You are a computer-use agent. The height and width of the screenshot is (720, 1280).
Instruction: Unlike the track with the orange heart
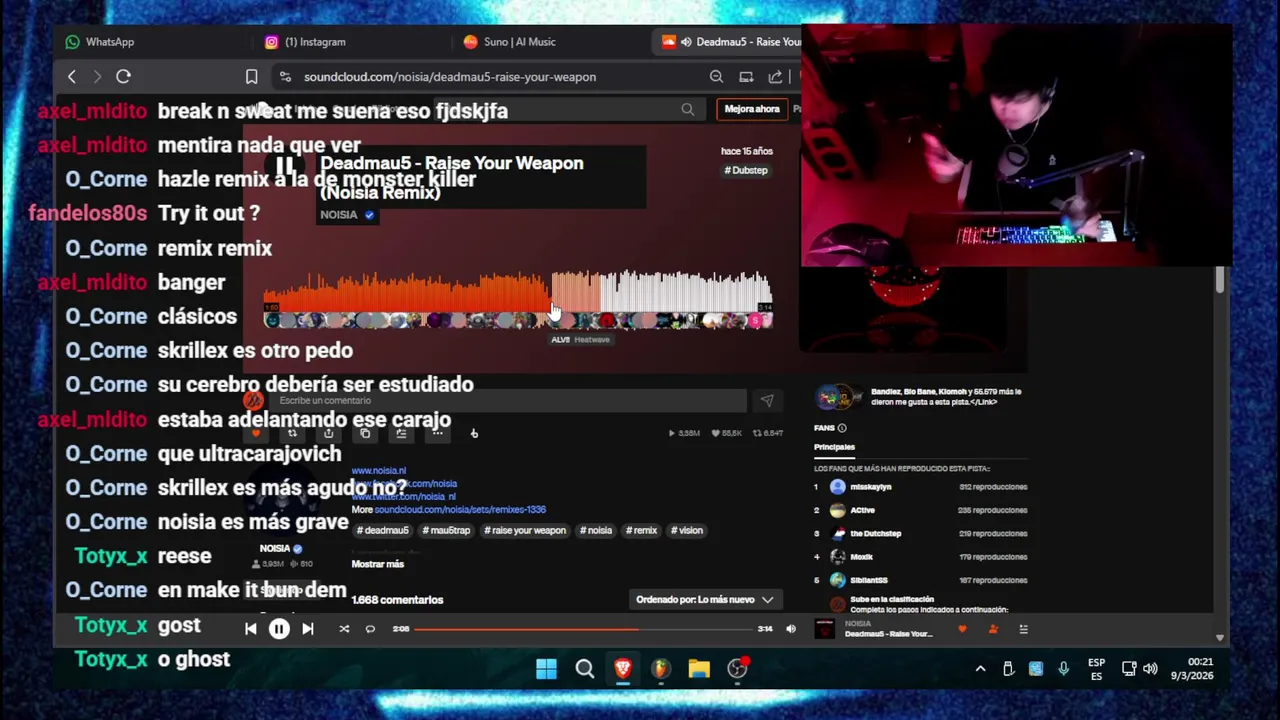[x=256, y=433]
